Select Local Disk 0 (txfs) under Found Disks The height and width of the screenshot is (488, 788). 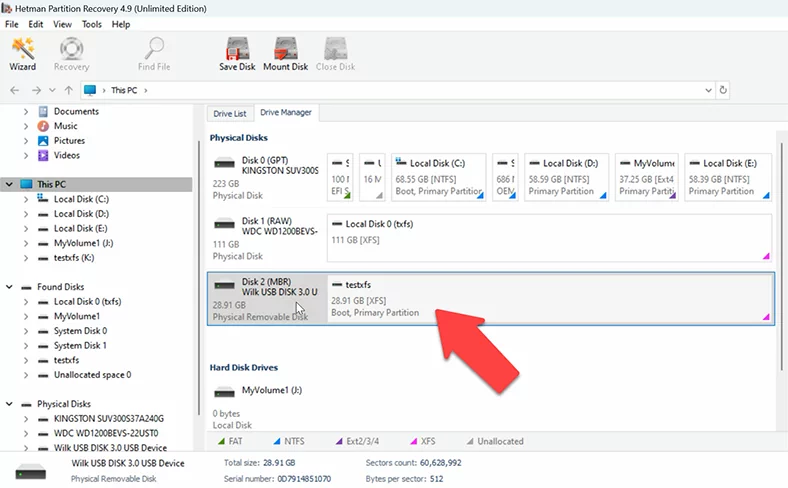pyautogui.click(x=87, y=302)
